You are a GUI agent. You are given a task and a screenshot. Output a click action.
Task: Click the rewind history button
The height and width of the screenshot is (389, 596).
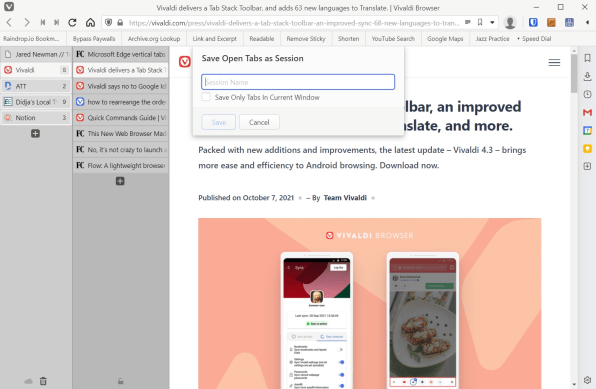point(43,23)
